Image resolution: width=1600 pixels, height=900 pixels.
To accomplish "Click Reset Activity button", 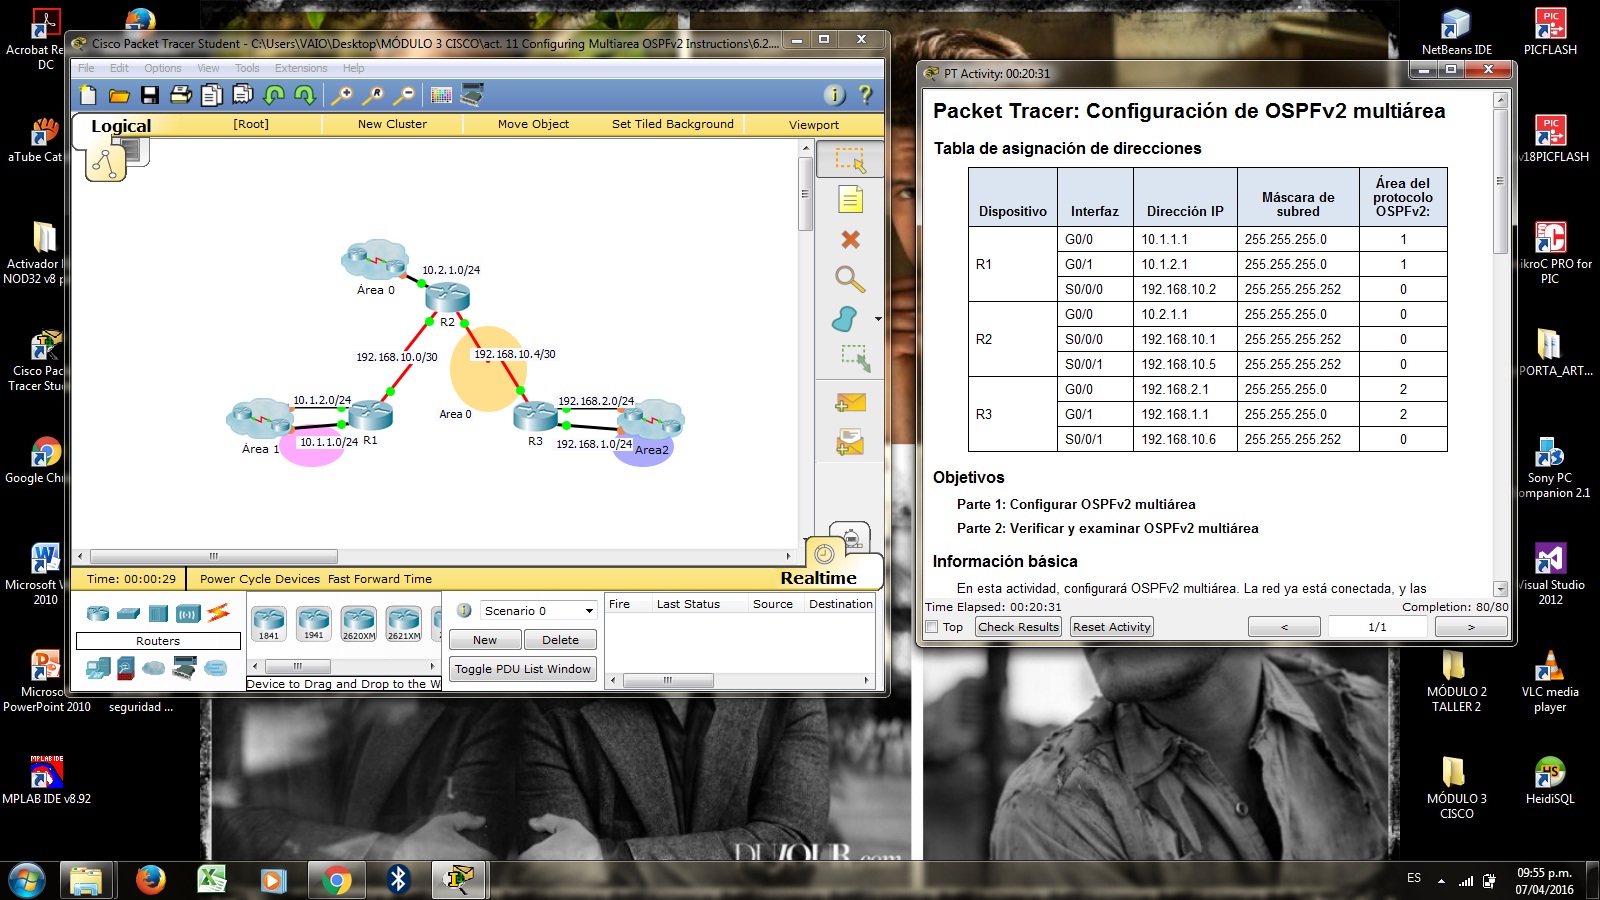I will [x=1112, y=627].
